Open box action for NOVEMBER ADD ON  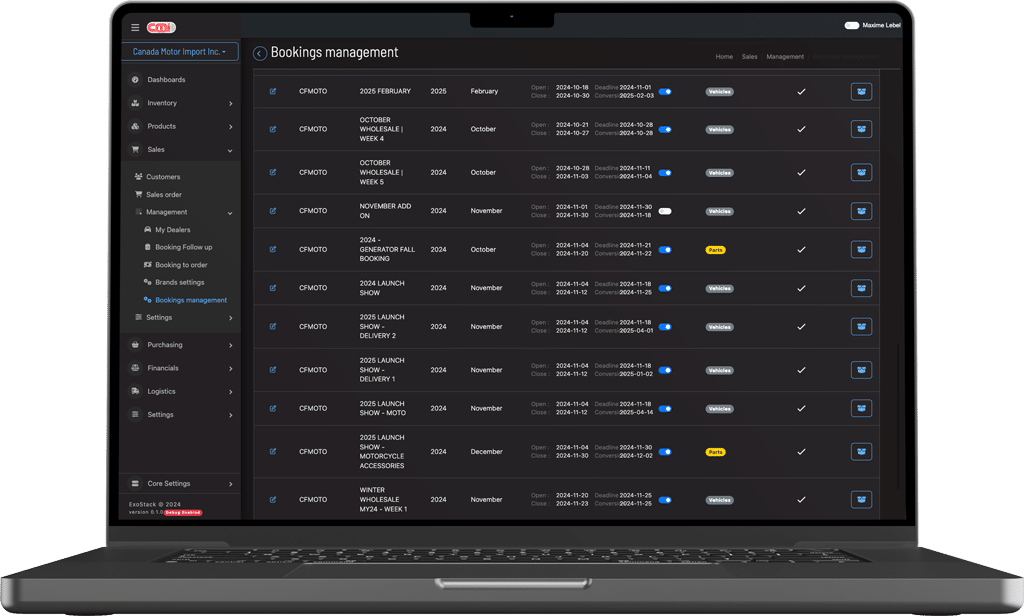click(x=861, y=211)
